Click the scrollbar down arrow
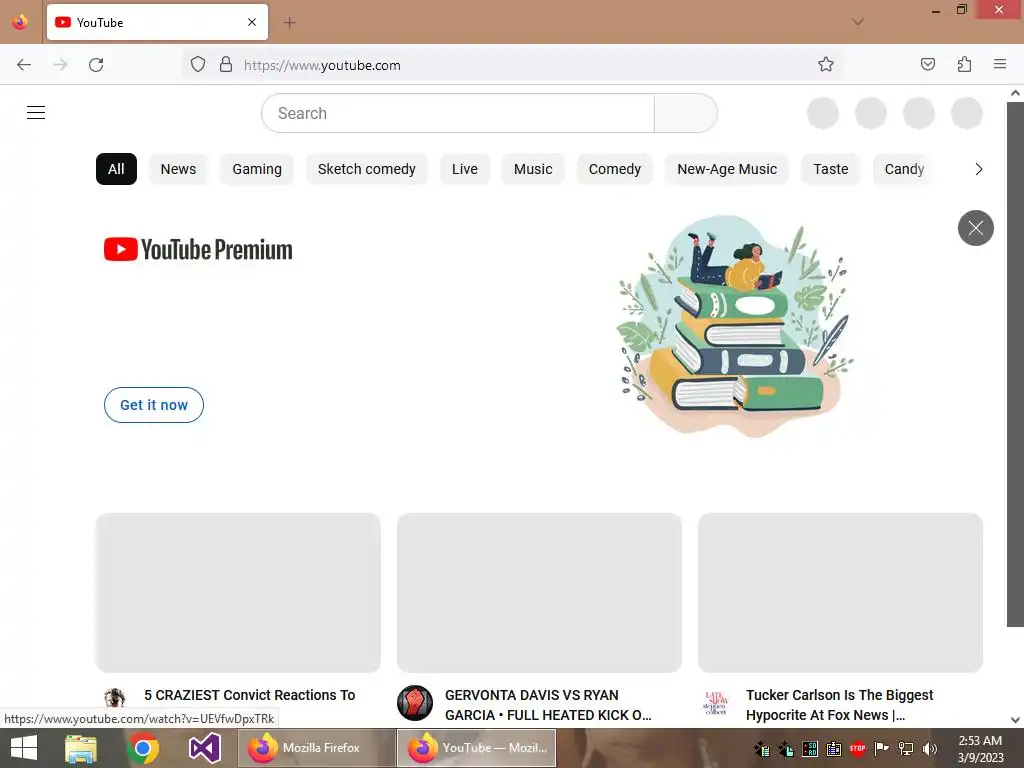 coord(1015,720)
